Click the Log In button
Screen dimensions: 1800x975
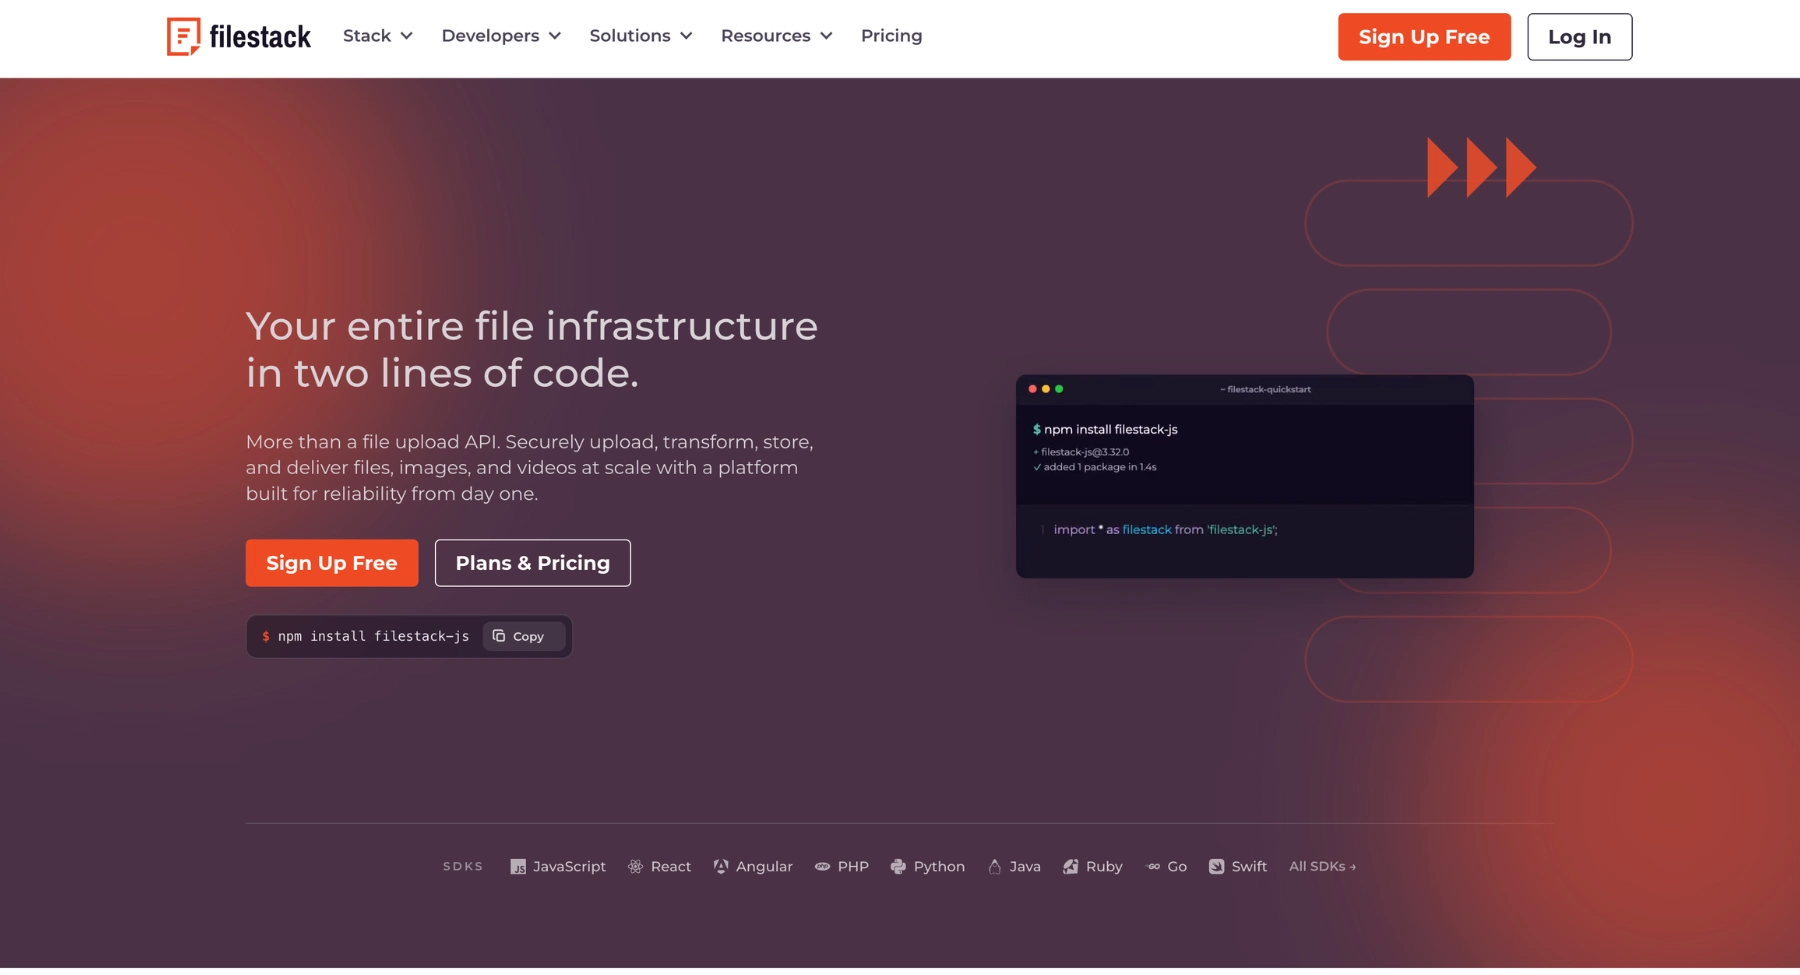[x=1579, y=37]
